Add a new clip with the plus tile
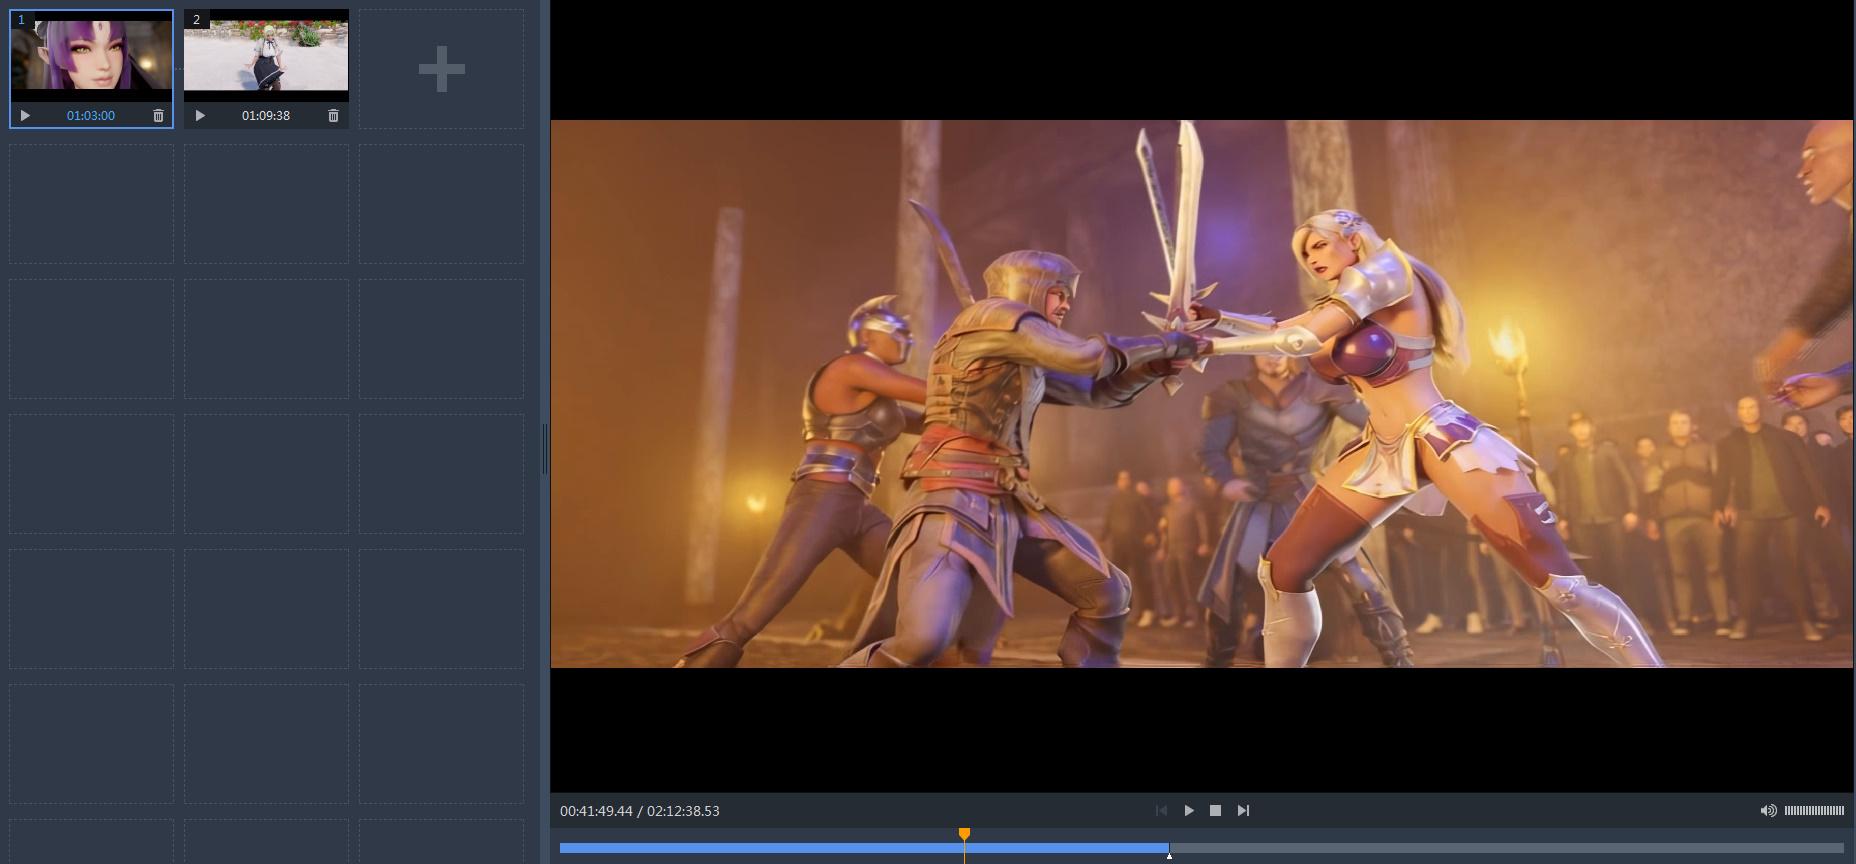Image resolution: width=1856 pixels, height=864 pixels. coord(441,69)
